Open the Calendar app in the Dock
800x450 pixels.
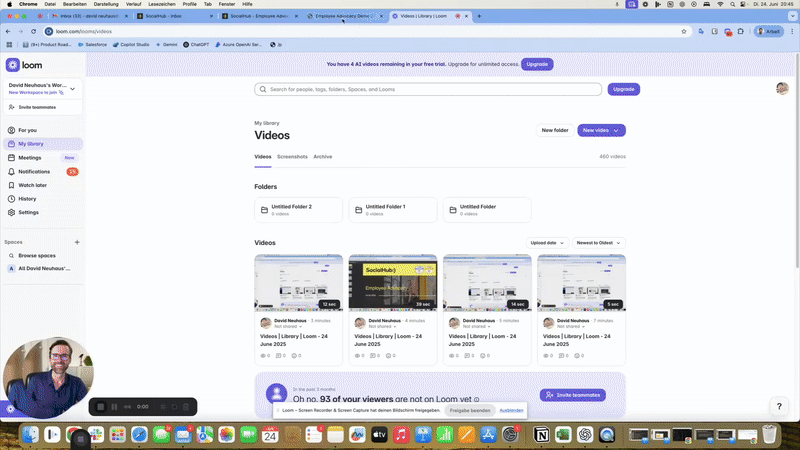pyautogui.click(x=270, y=435)
